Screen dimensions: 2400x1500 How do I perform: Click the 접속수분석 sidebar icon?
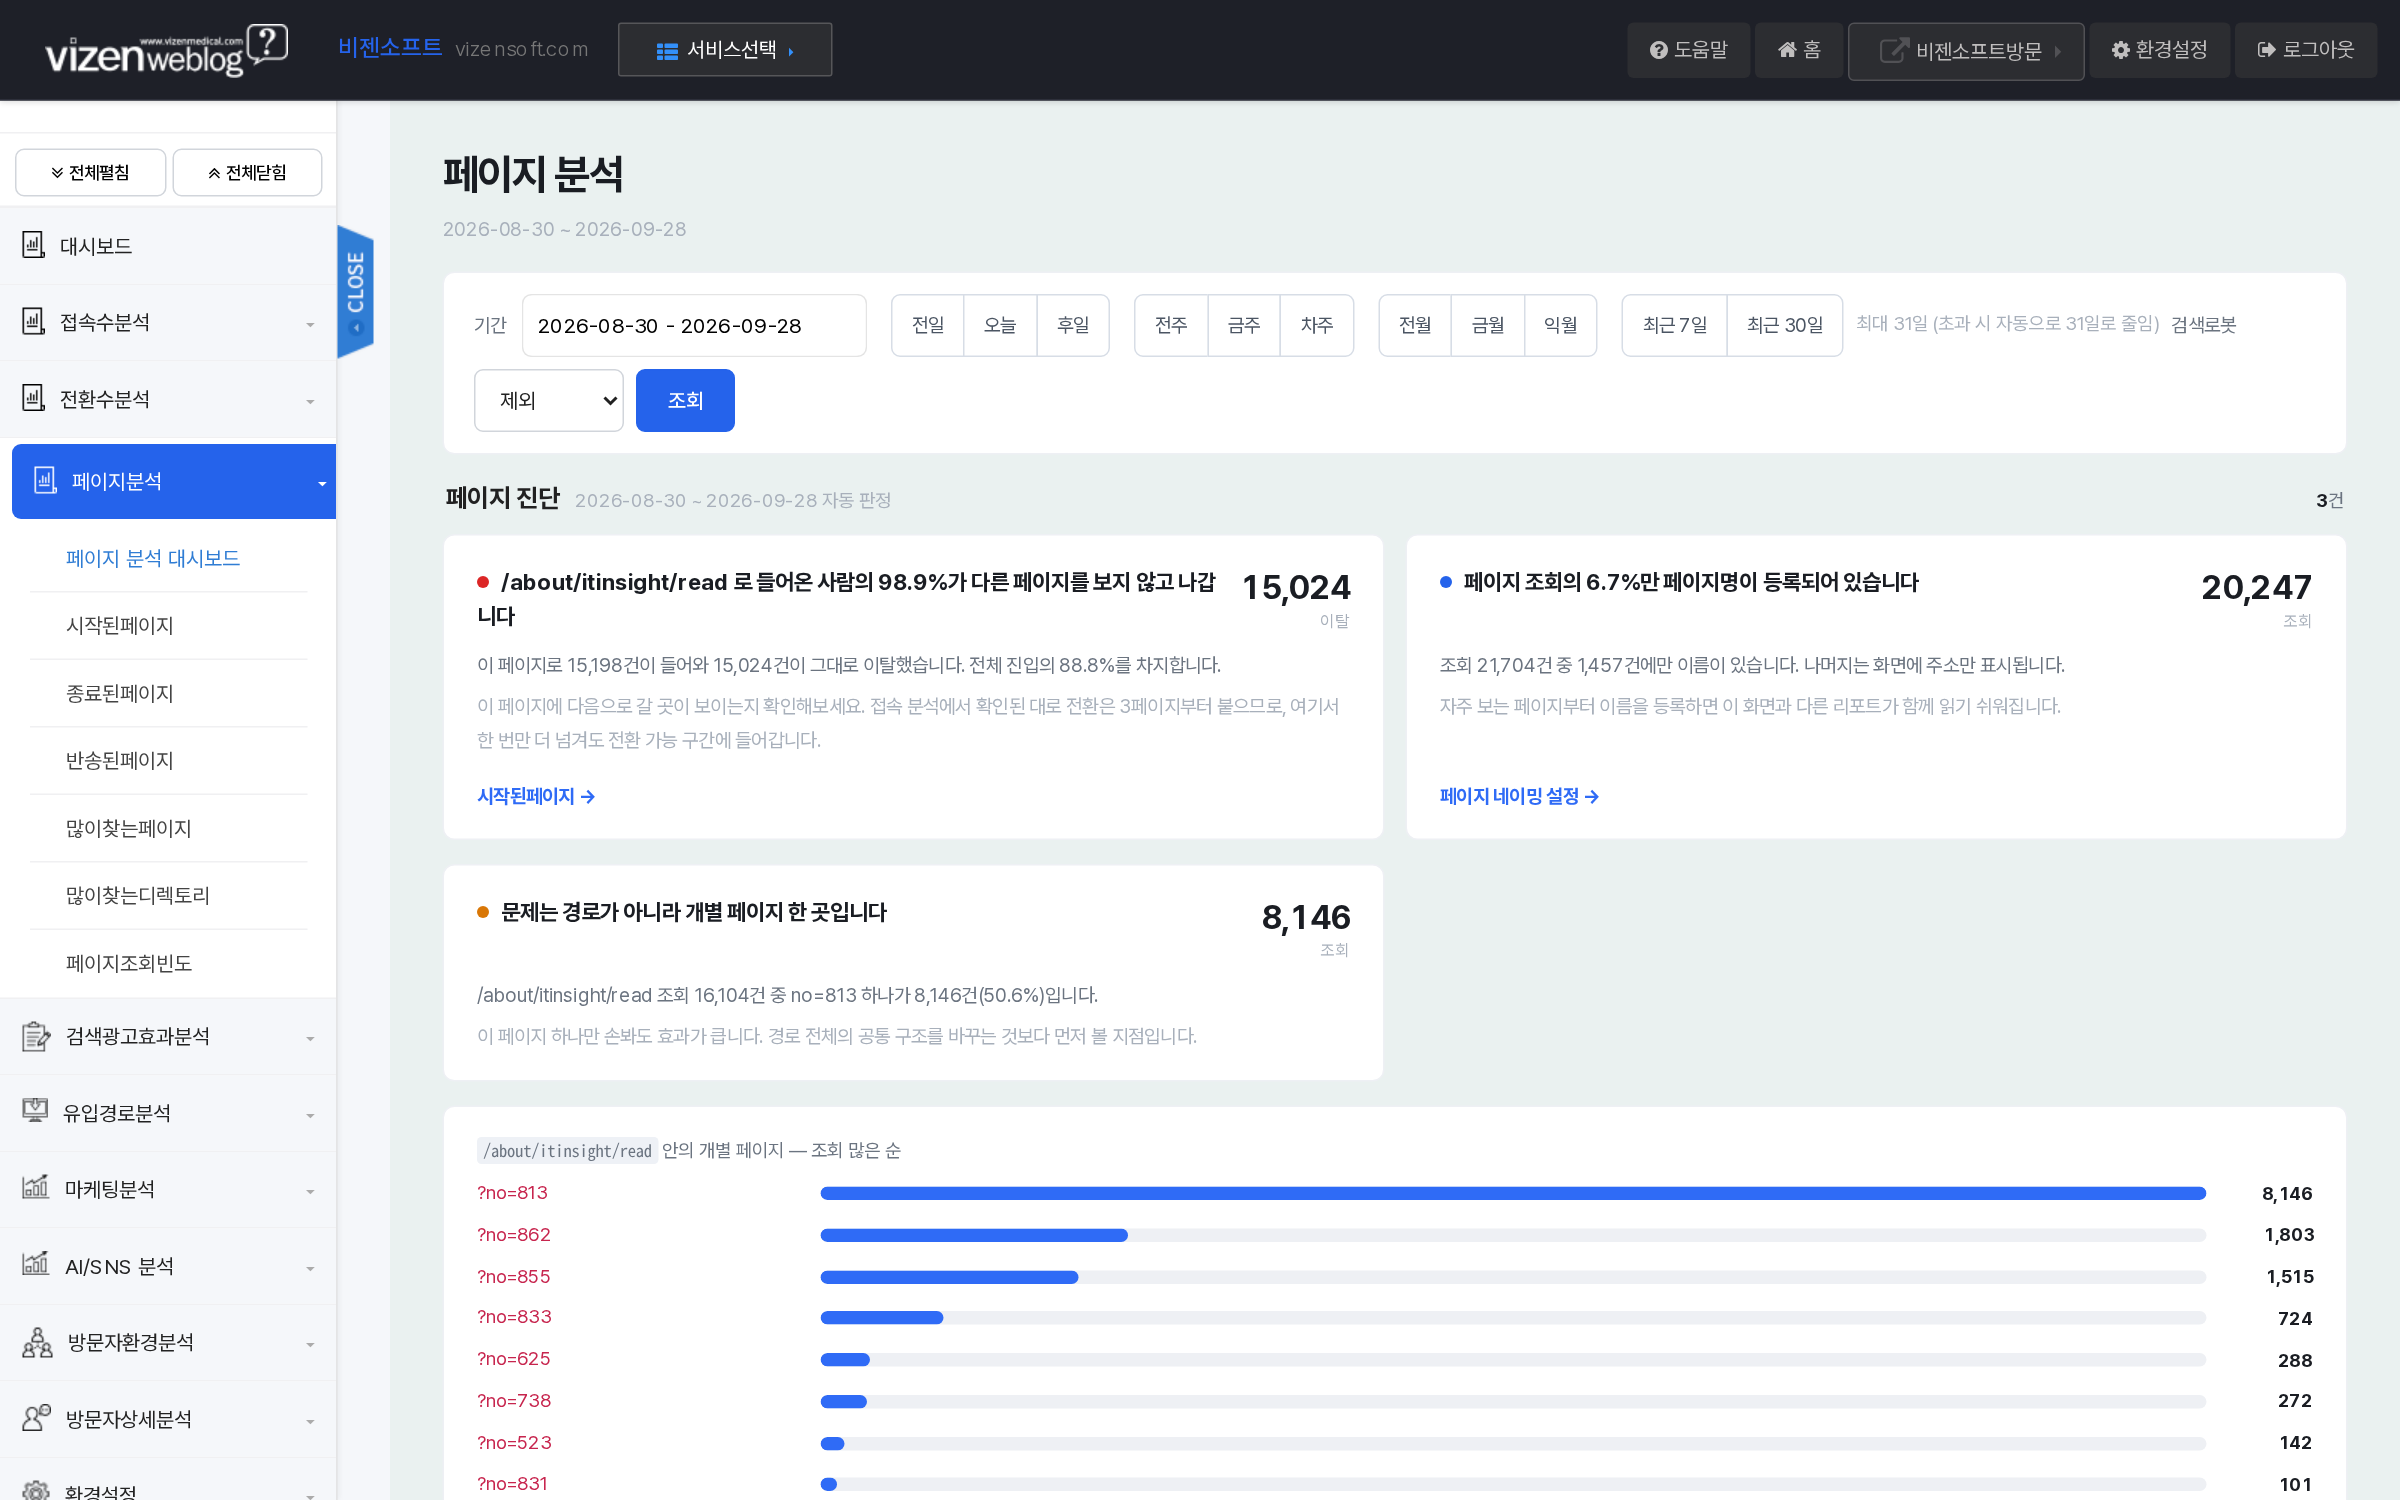[x=34, y=321]
